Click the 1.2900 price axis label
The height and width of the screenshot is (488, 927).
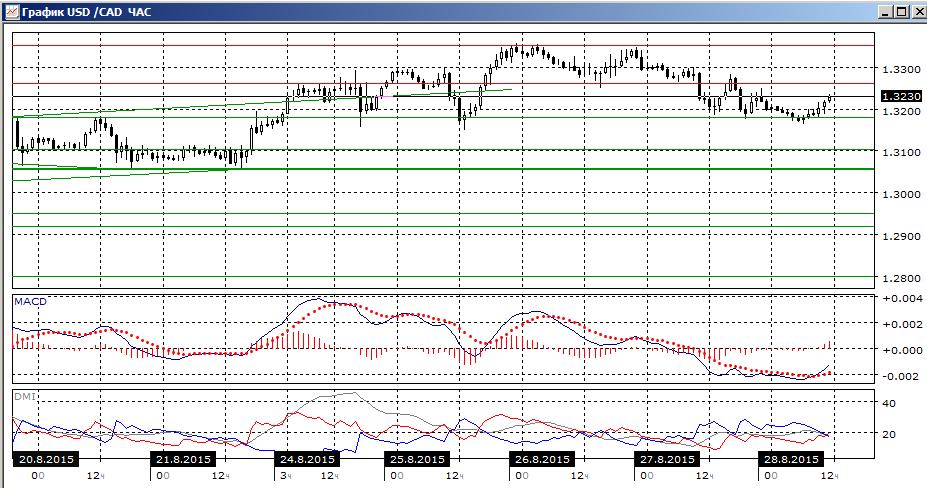(x=901, y=237)
